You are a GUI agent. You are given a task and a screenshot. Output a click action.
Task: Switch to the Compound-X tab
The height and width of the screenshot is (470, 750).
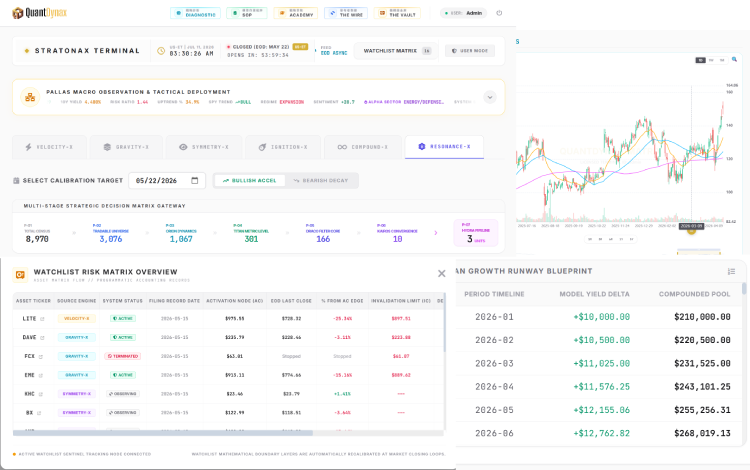pyautogui.click(x=363, y=147)
